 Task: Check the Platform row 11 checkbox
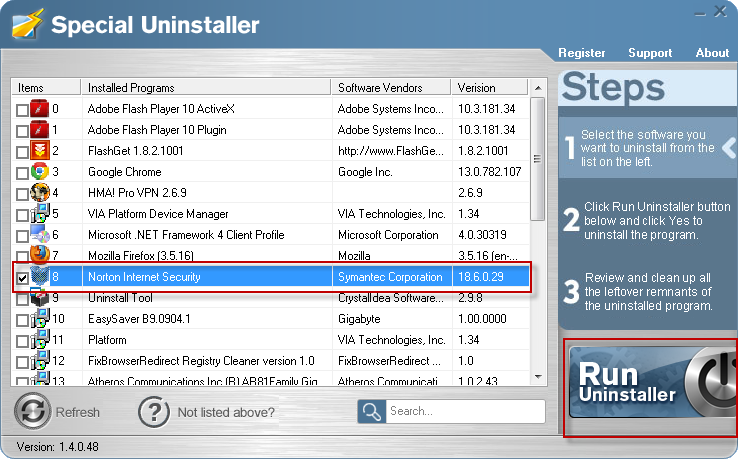22,341
